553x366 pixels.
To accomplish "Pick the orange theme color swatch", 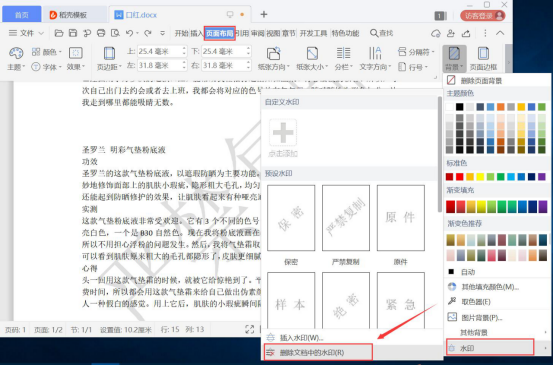I will click(x=500, y=106).
